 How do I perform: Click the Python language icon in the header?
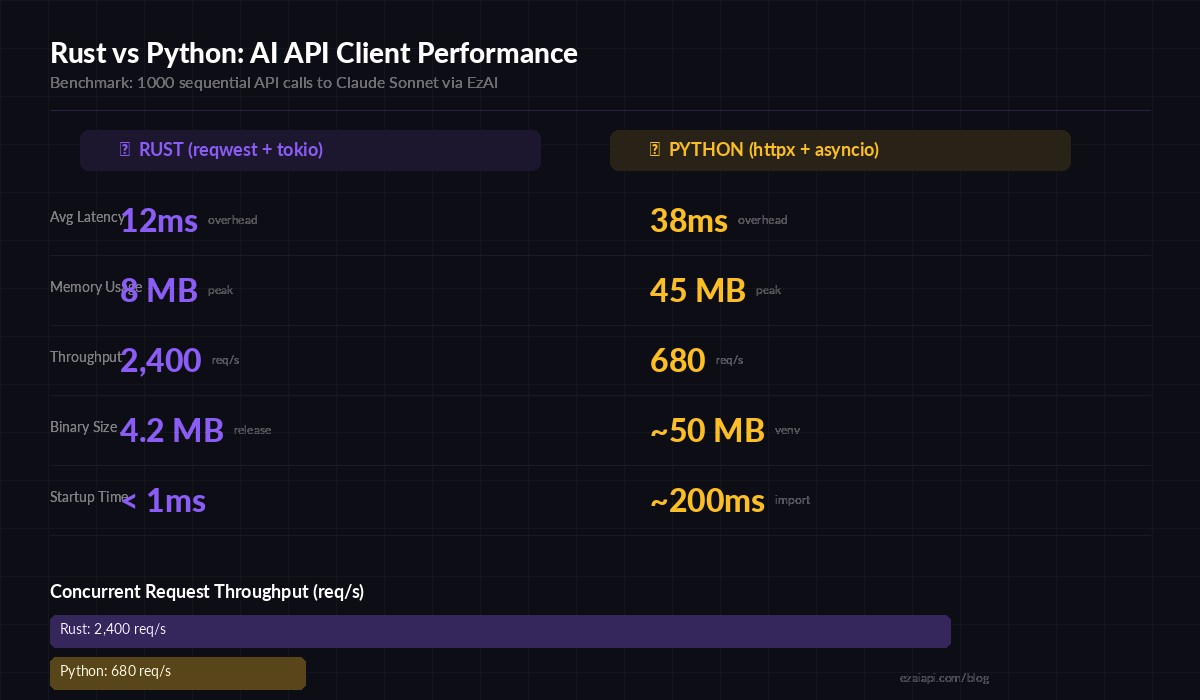(654, 149)
